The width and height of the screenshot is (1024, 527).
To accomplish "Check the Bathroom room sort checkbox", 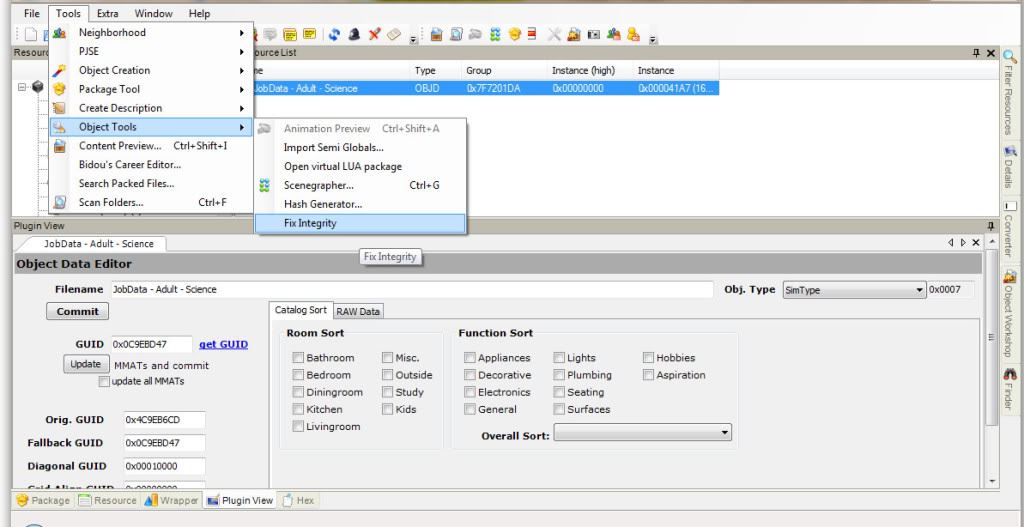I will click(298, 358).
